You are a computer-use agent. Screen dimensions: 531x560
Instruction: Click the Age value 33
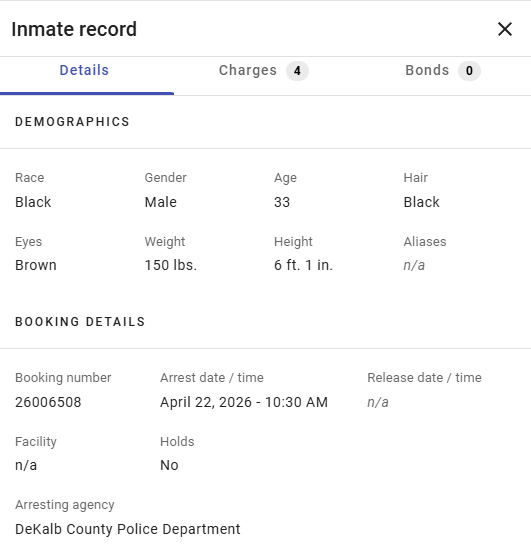pos(282,202)
